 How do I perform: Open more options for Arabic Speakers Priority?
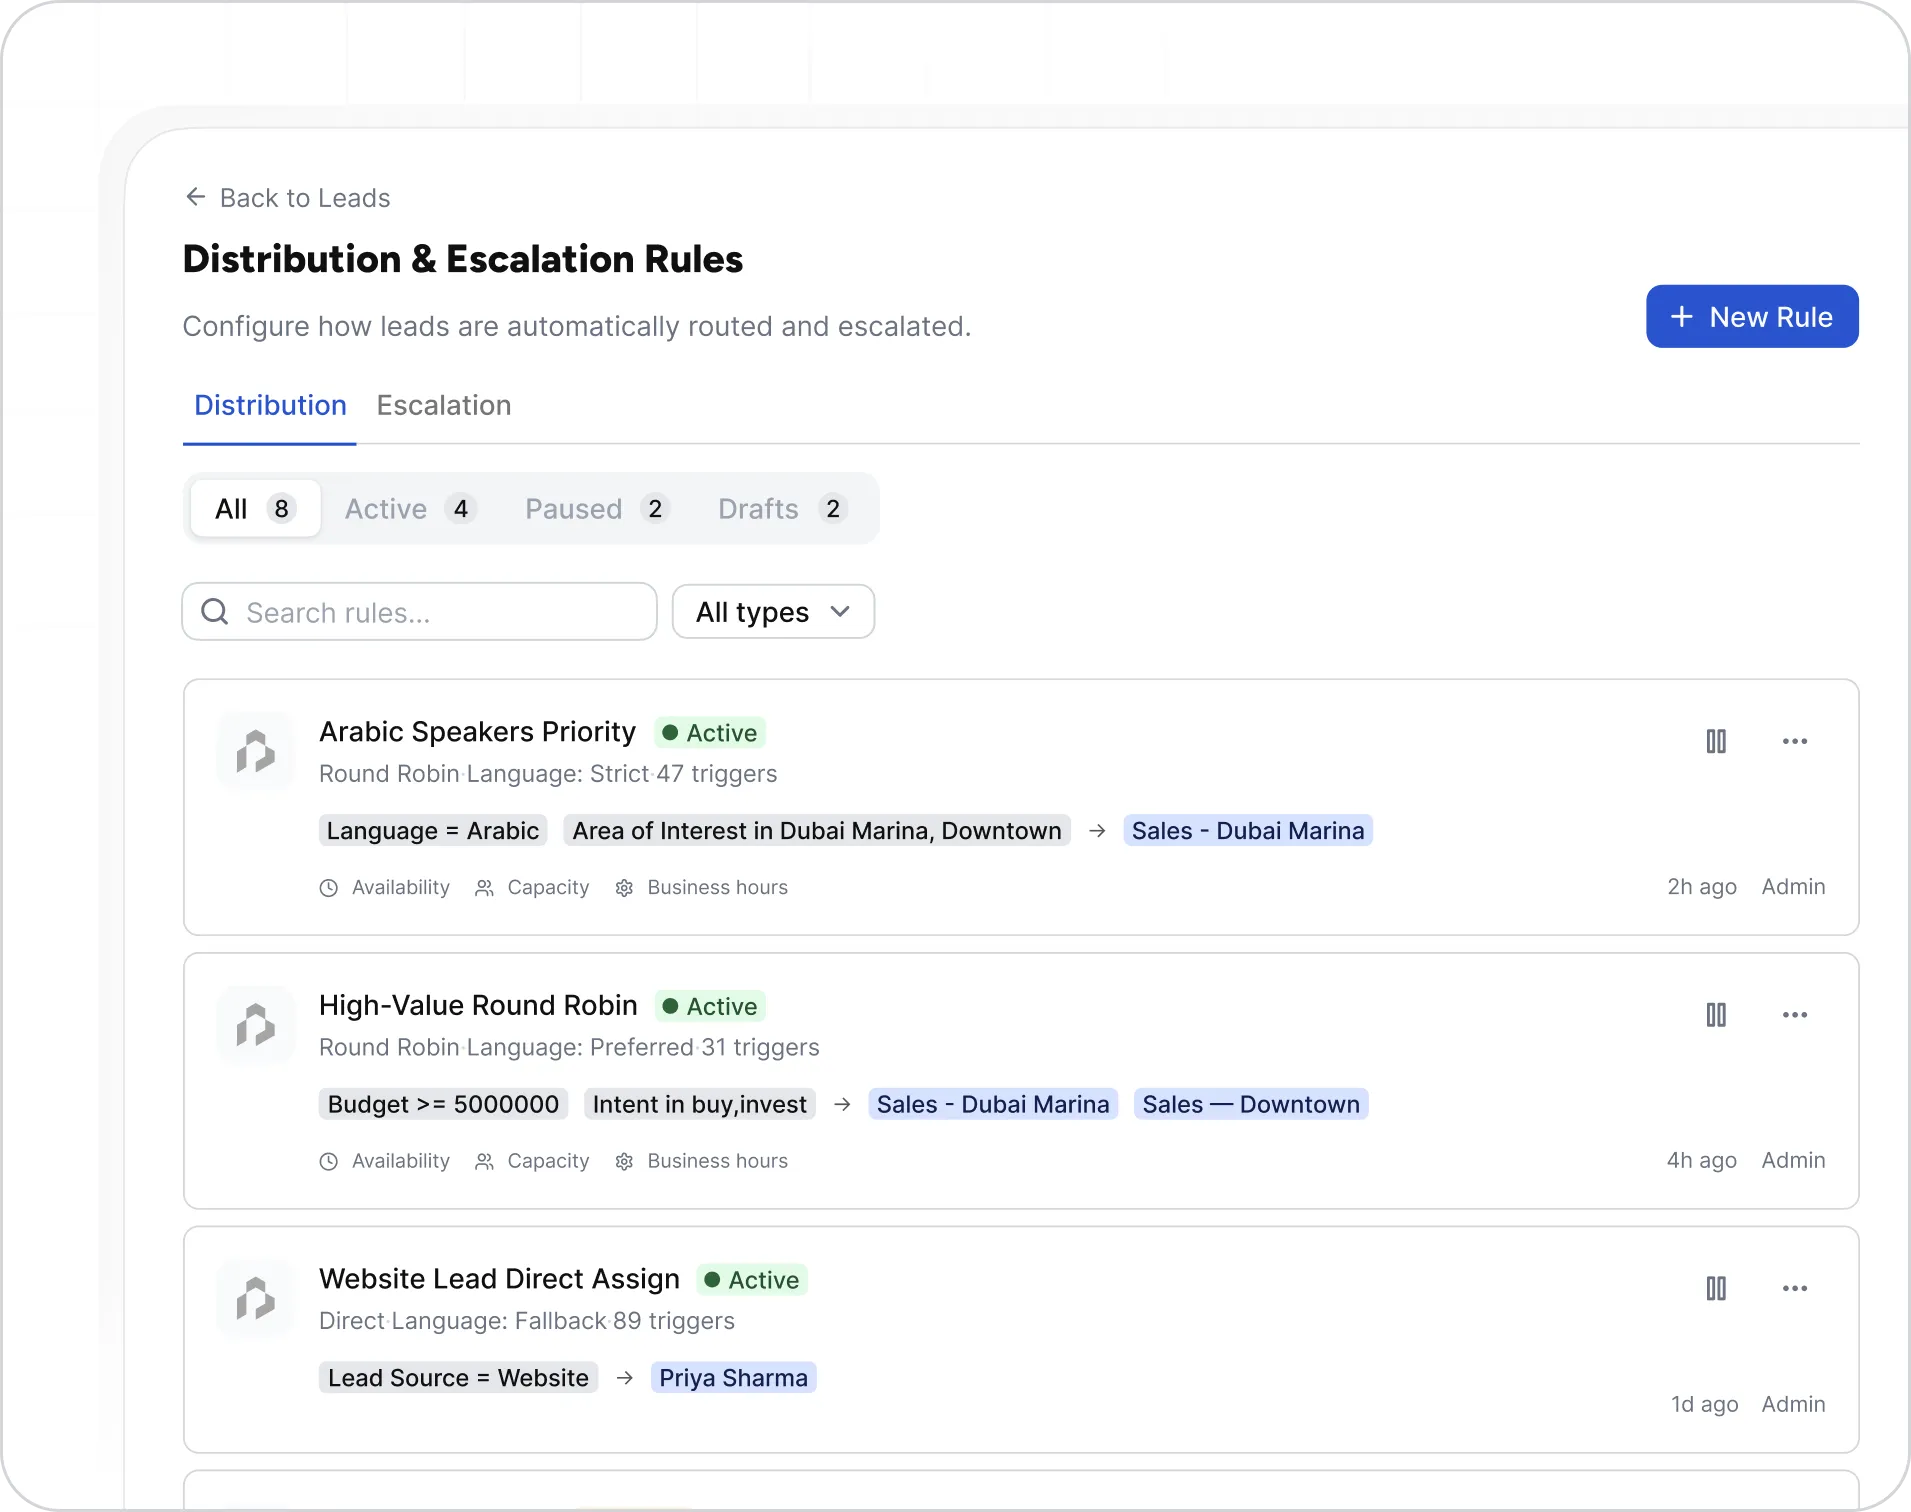click(1795, 741)
